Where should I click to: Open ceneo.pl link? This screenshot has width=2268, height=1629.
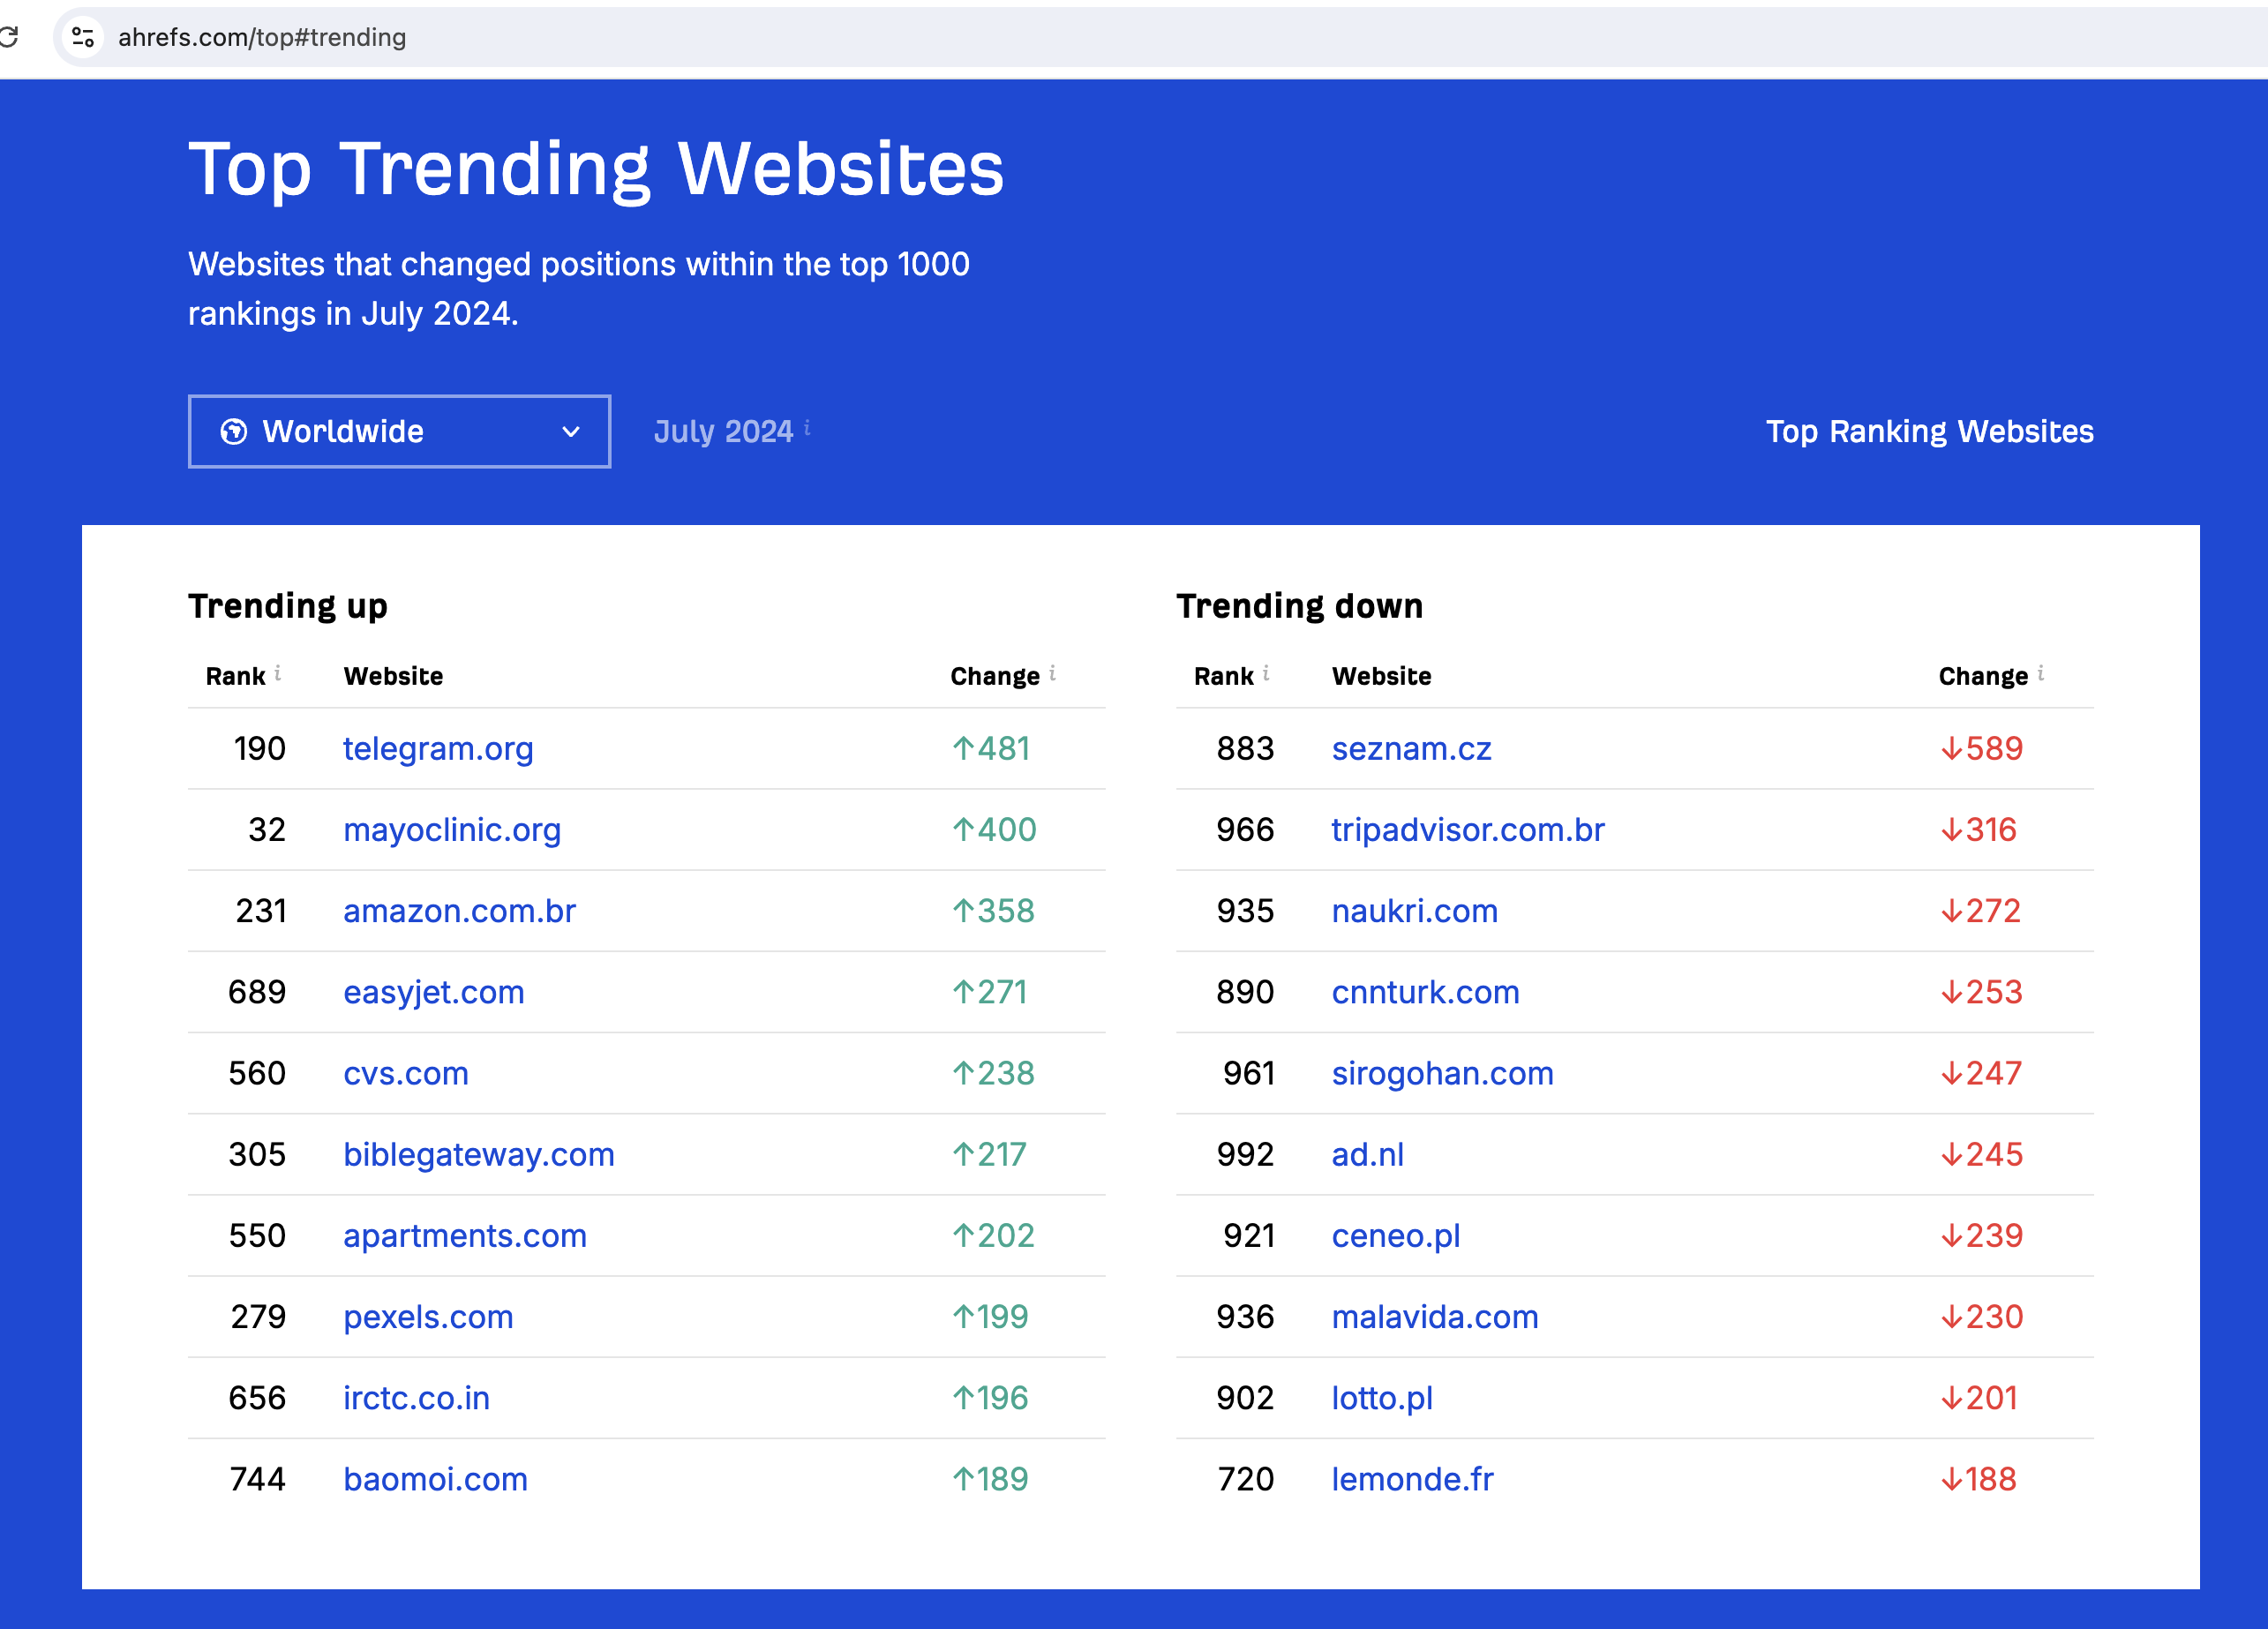pos(1395,1235)
